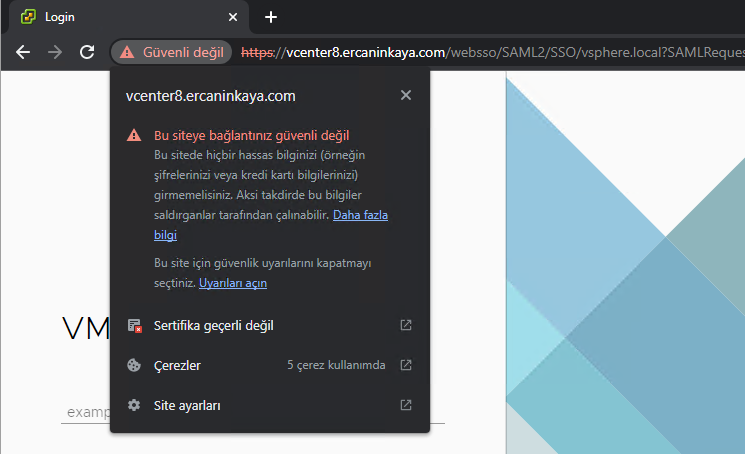
Task: Click the "Uyarıları açın" link
Action: [233, 283]
